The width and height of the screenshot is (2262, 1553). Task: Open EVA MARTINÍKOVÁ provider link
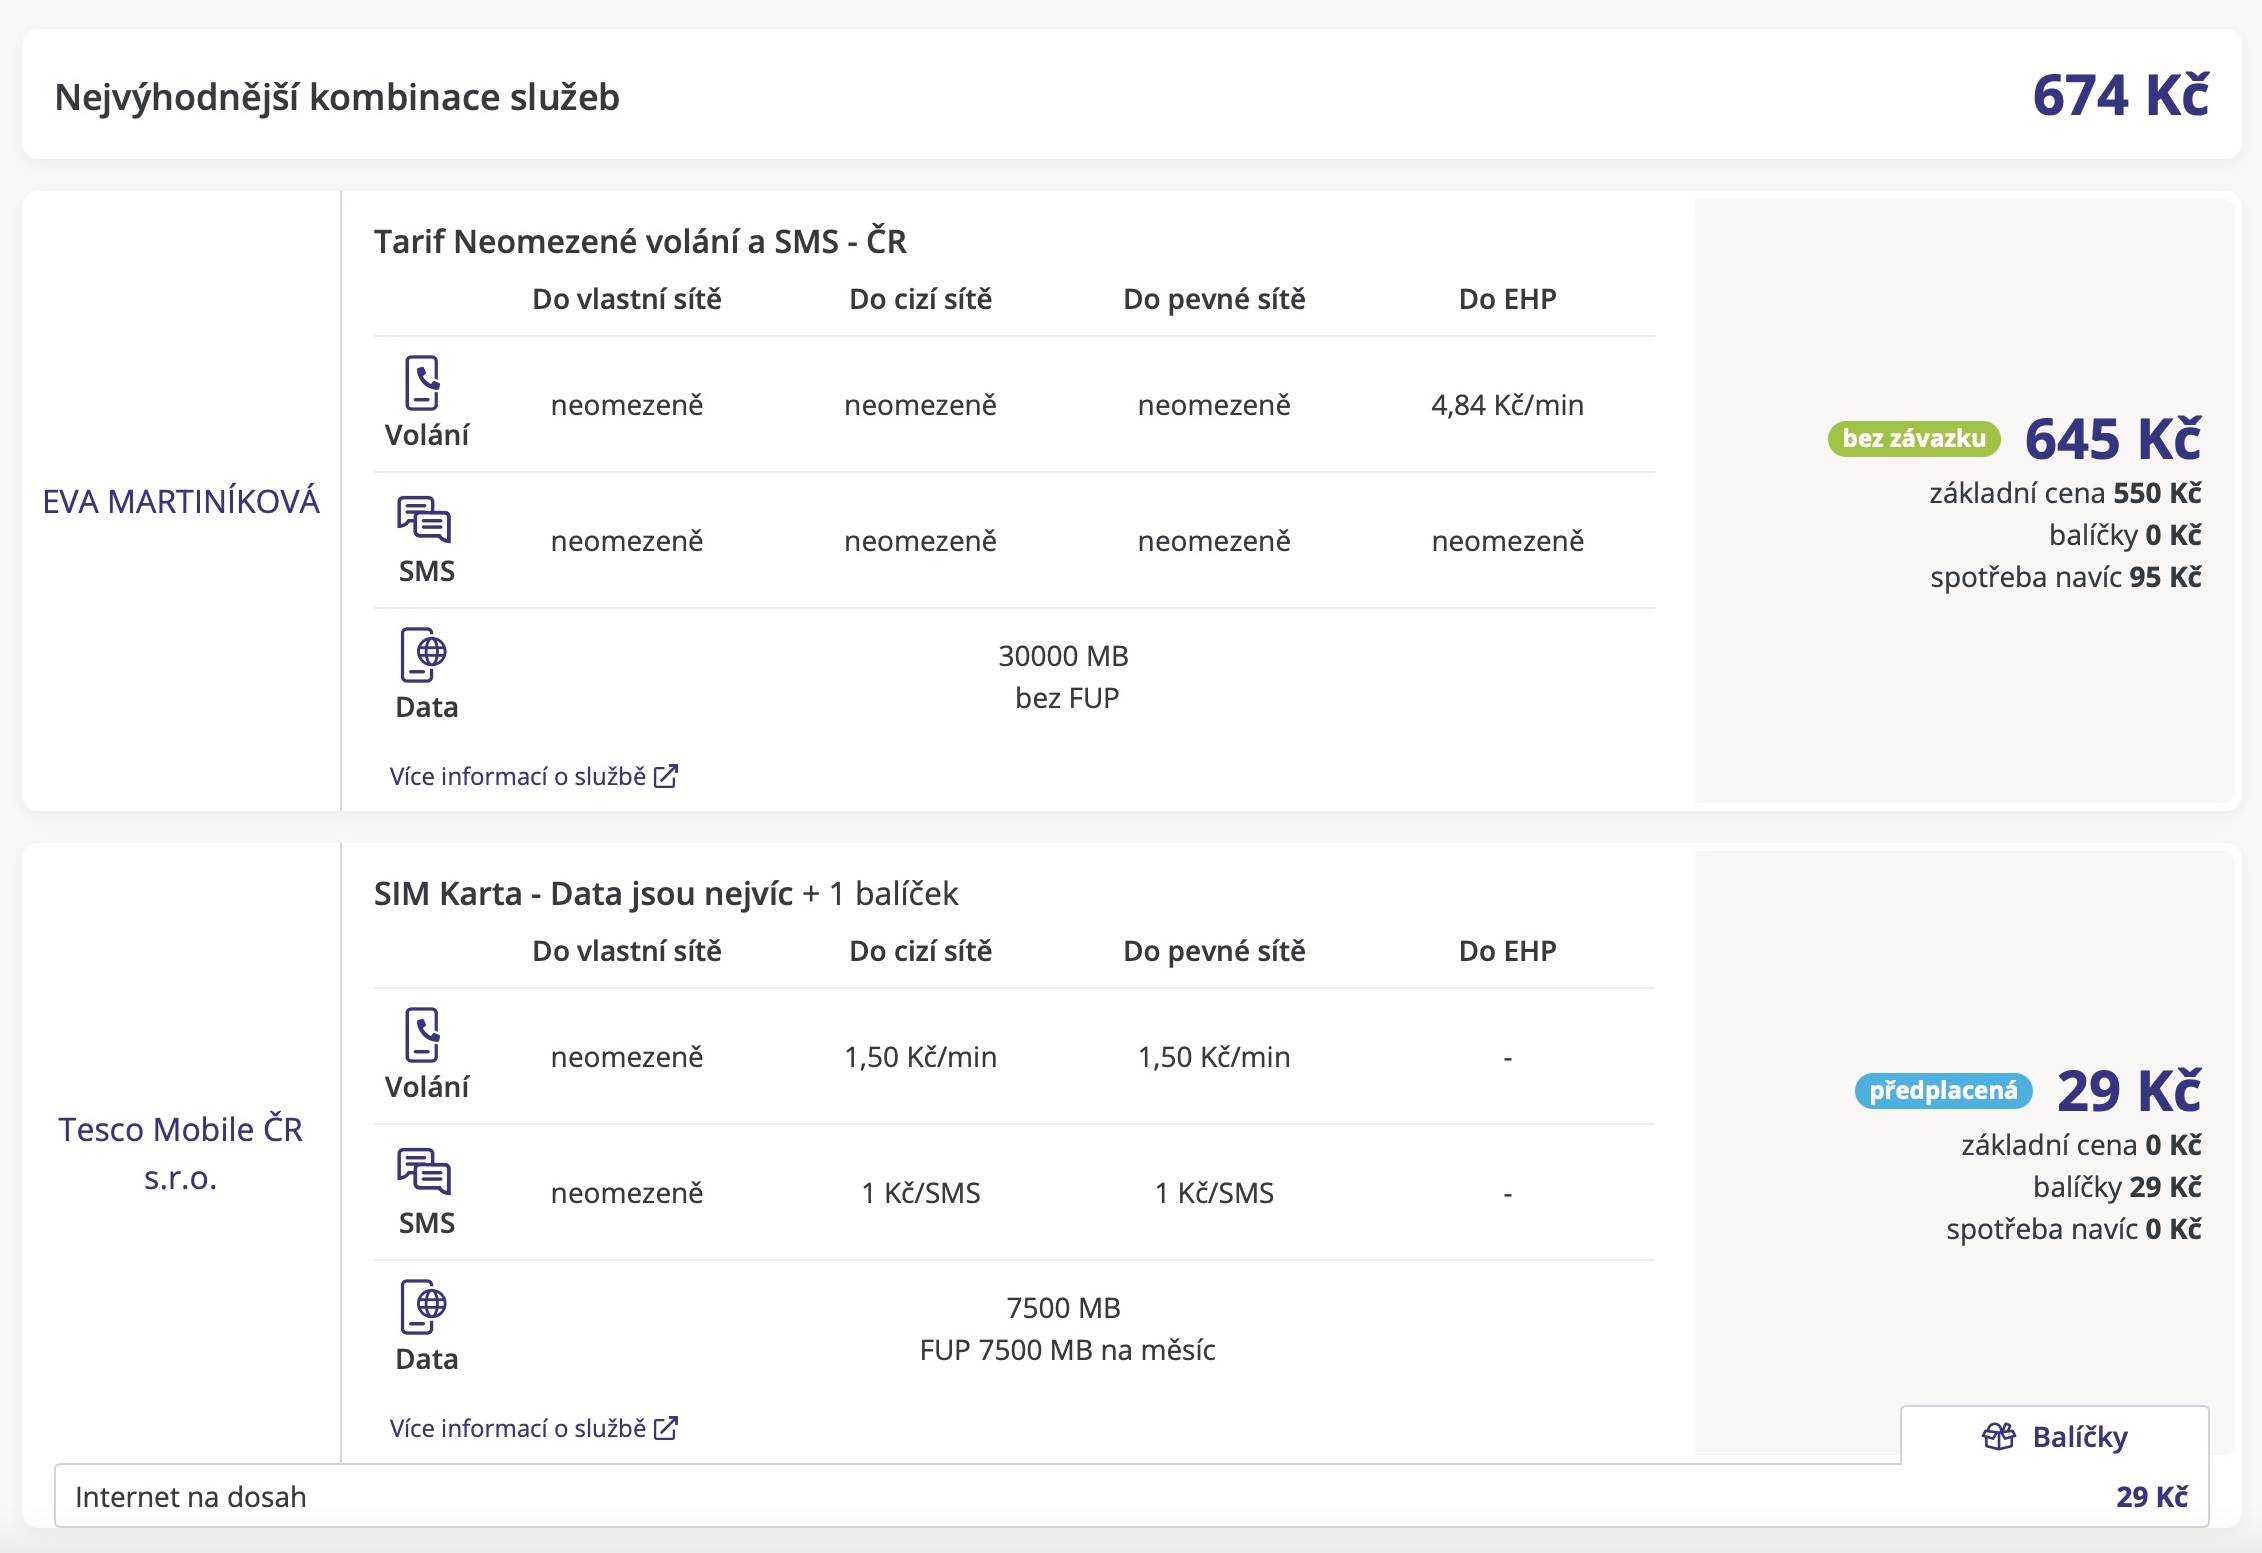pos(181,501)
